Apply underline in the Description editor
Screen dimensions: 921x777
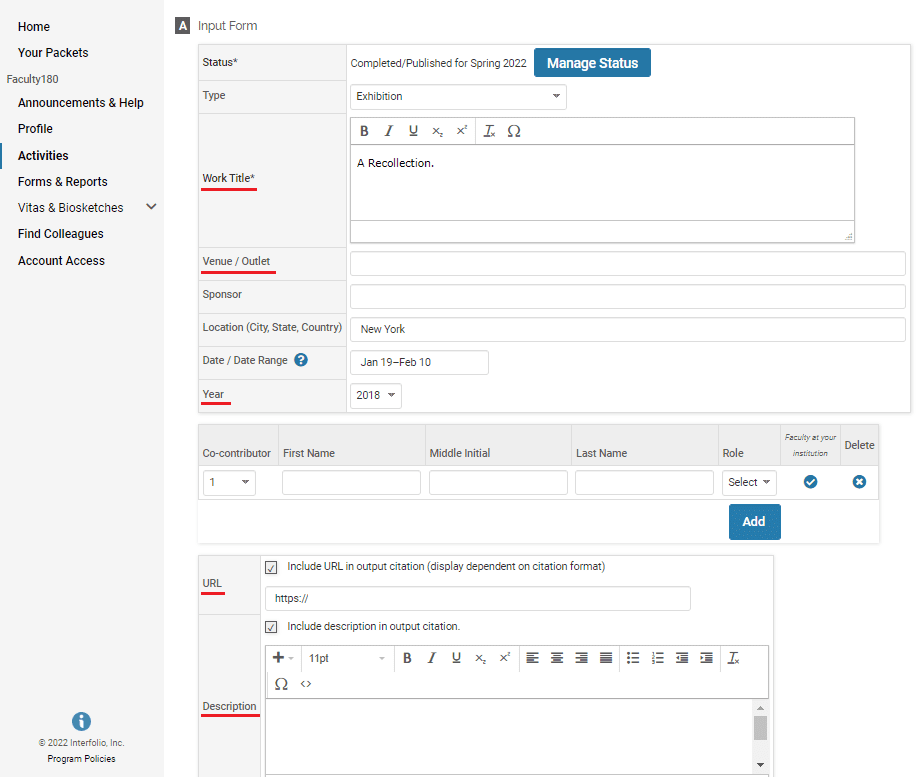456,658
